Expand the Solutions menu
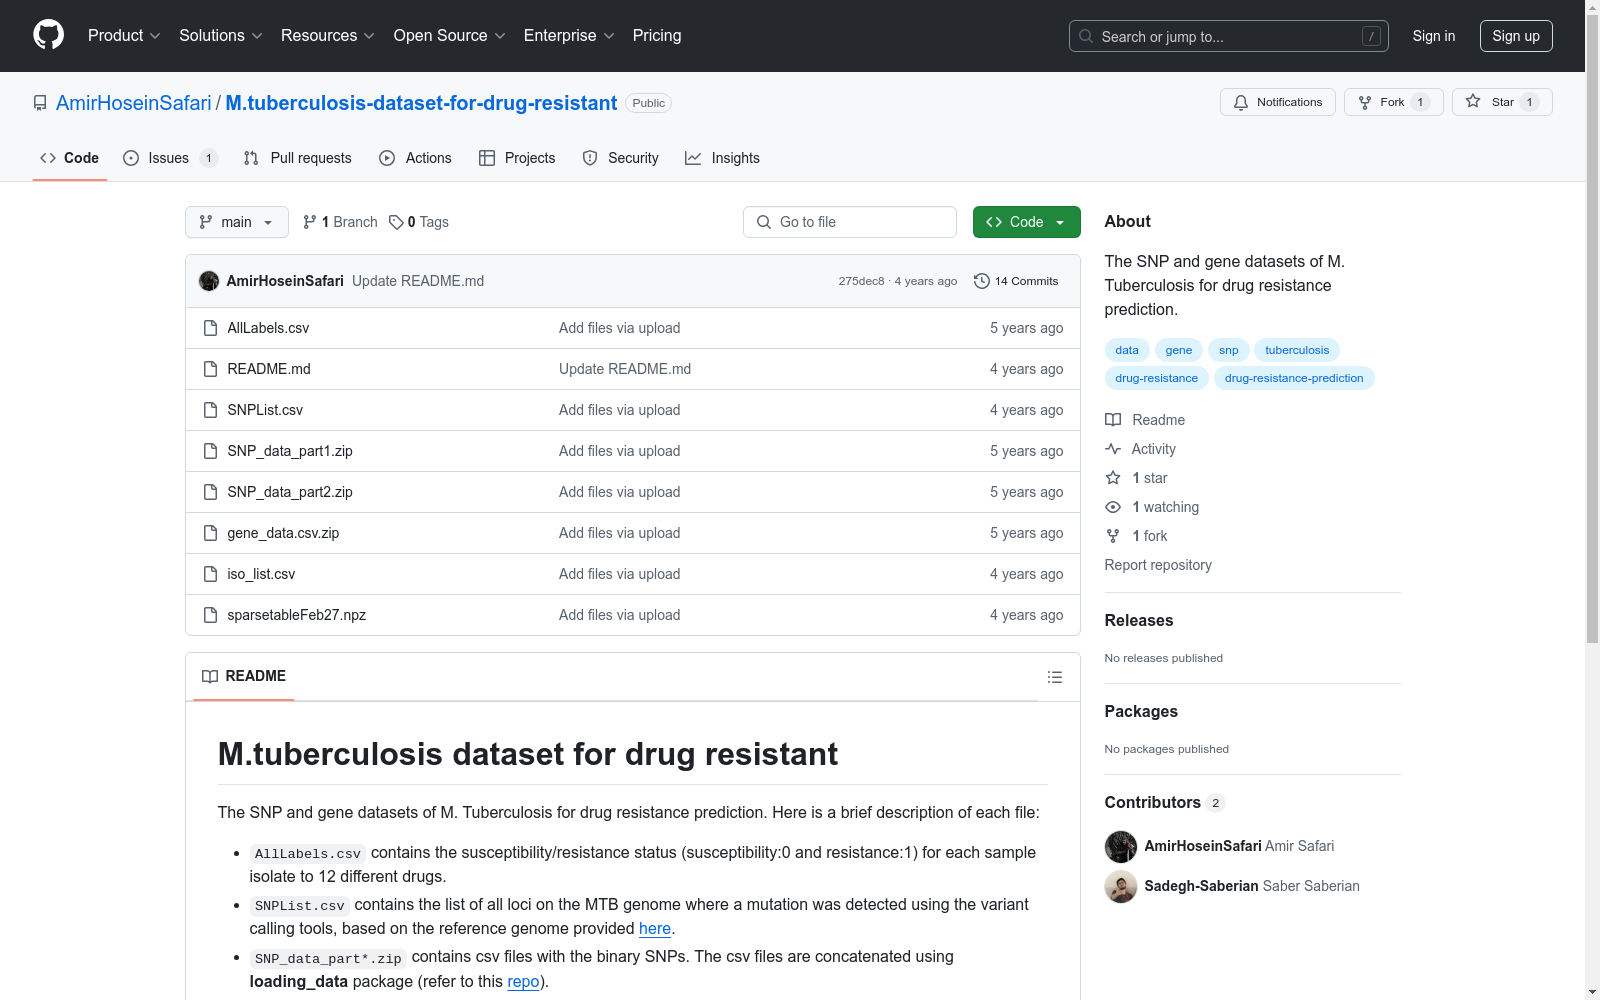This screenshot has width=1600, height=1000. (221, 35)
